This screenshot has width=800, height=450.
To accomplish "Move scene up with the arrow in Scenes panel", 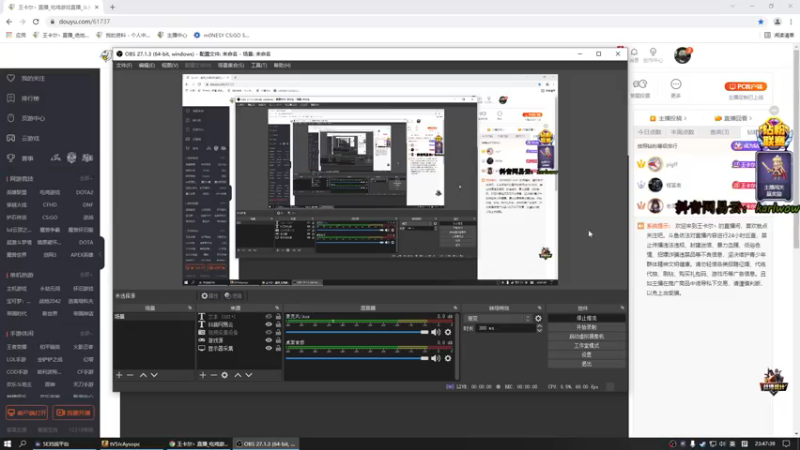I will point(143,375).
